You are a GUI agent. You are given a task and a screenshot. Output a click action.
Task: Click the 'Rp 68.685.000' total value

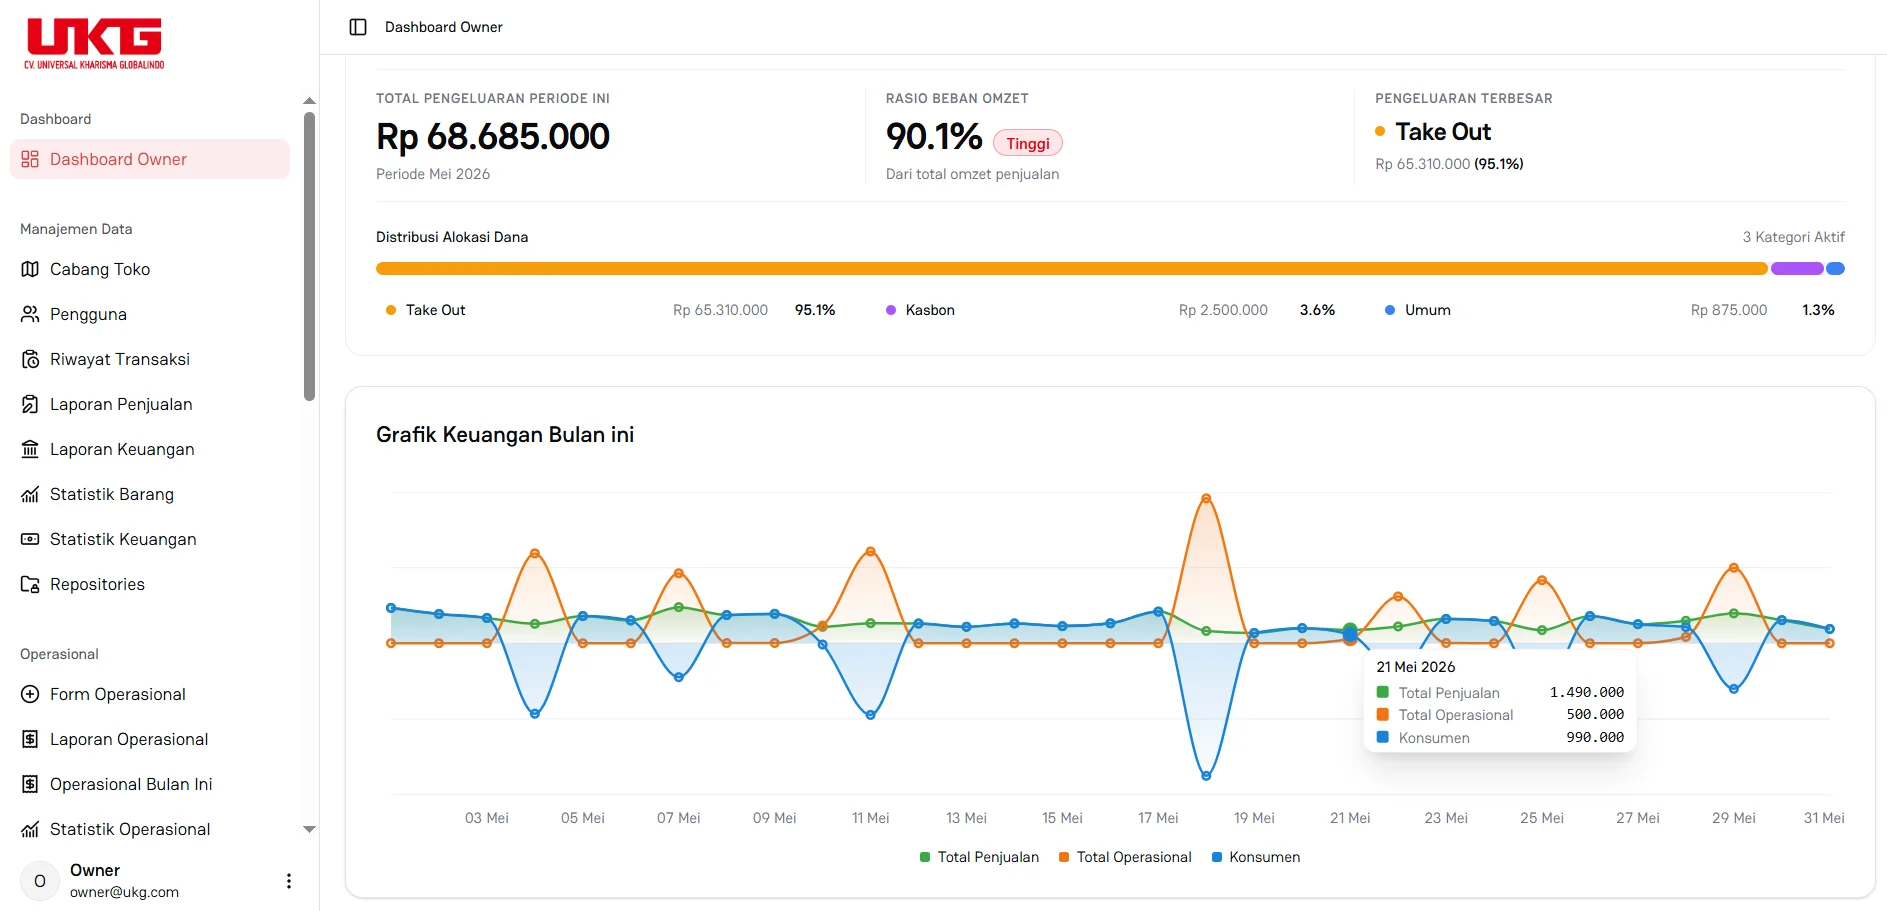493,137
